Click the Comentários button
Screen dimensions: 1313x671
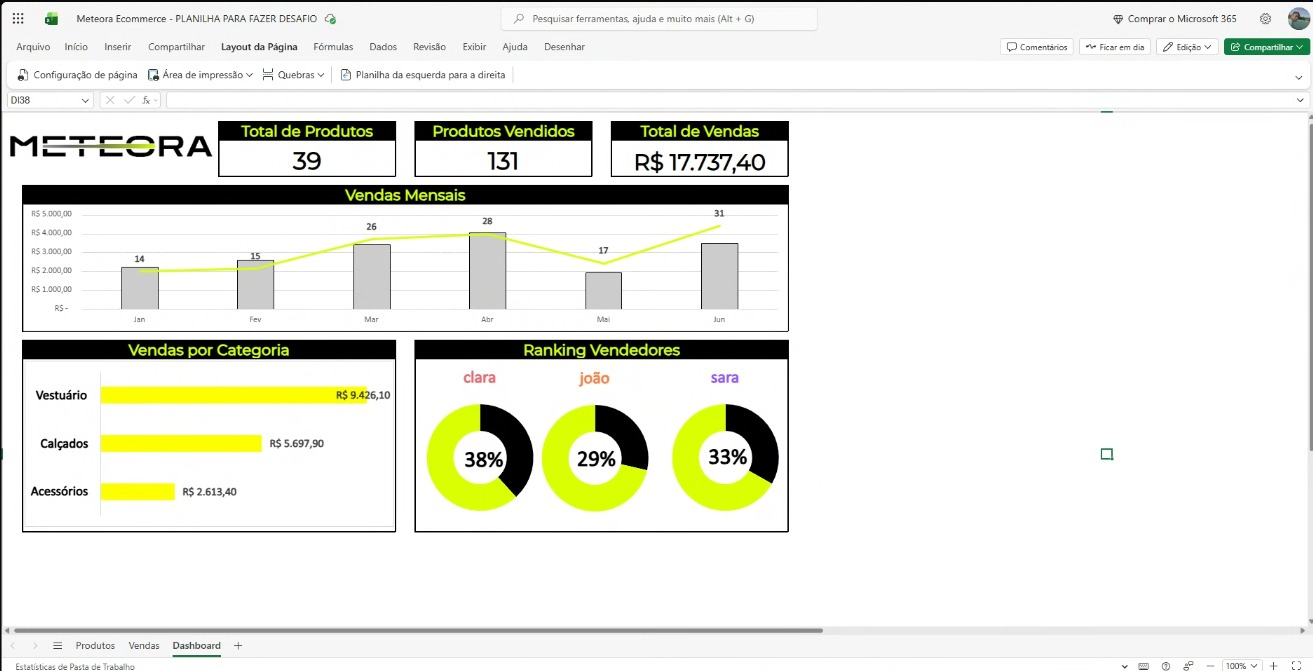1037,47
